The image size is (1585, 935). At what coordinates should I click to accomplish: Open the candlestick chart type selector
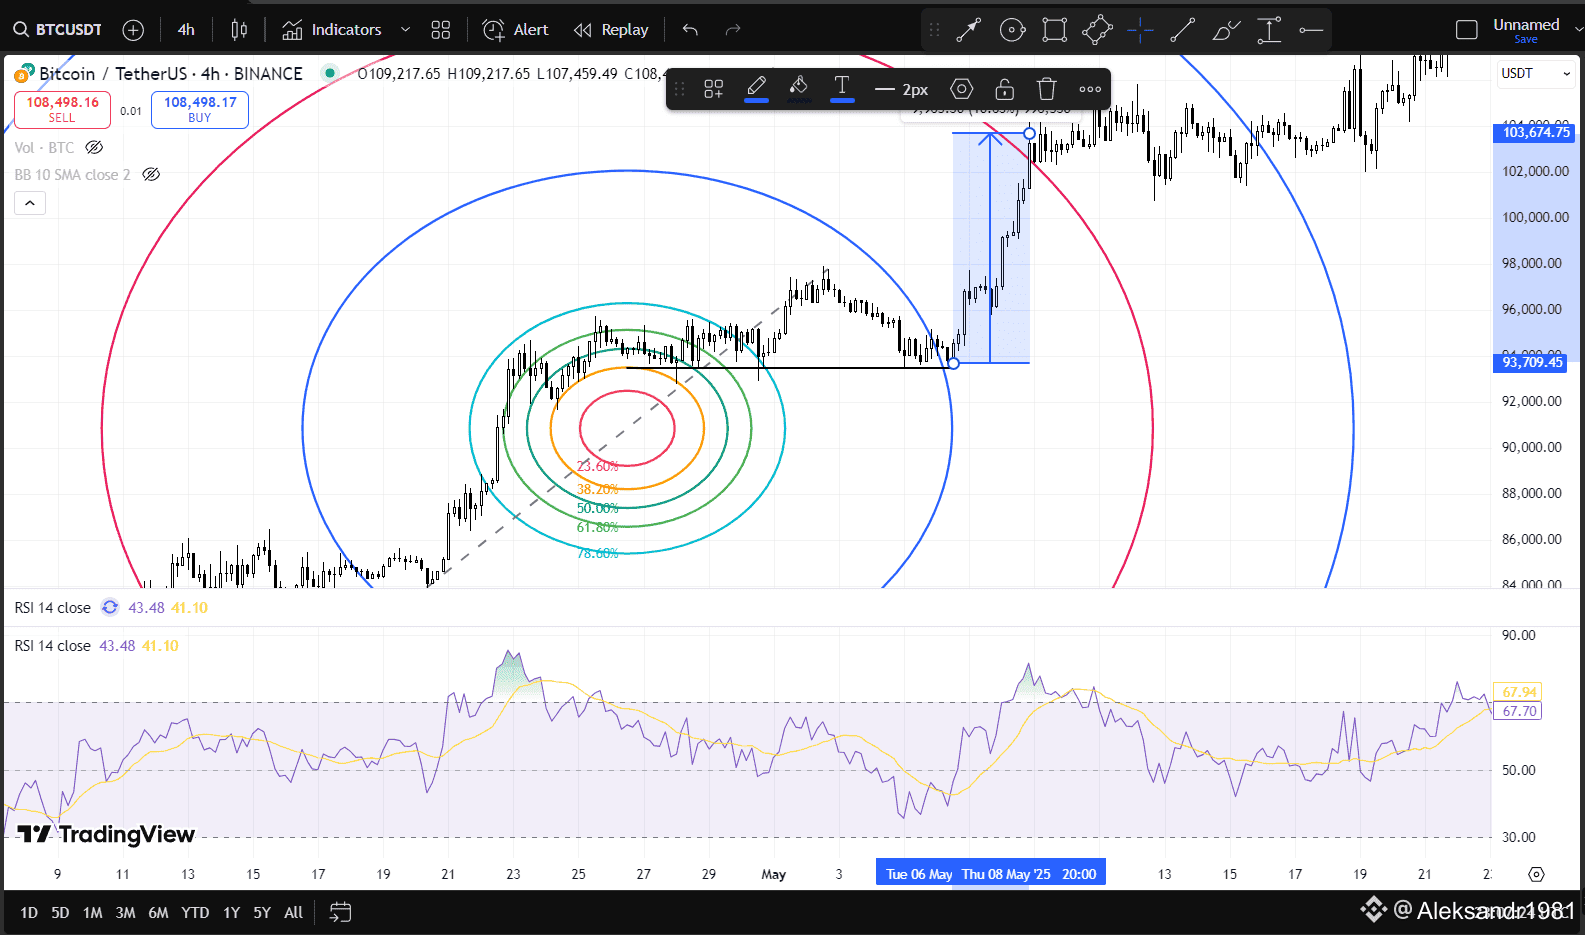click(239, 30)
